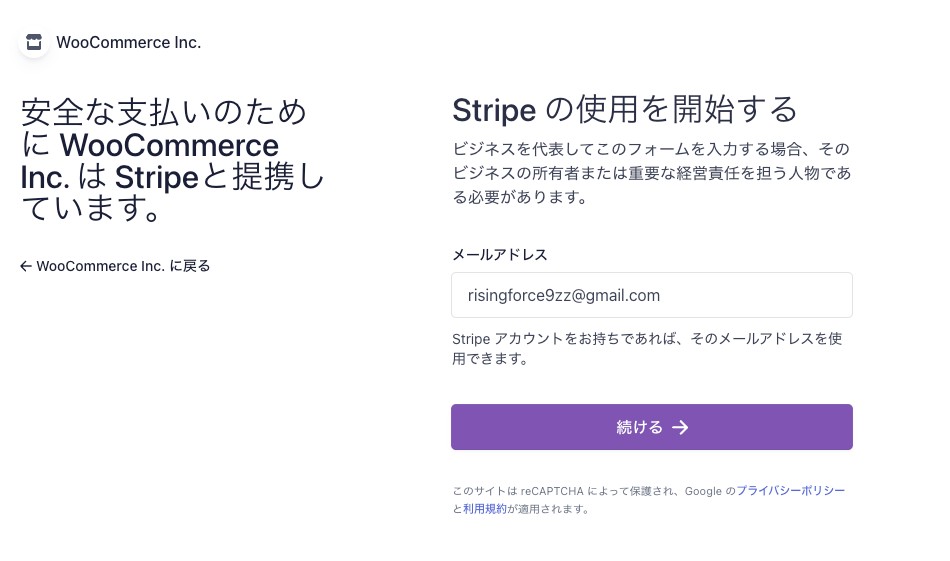
Task: Click る必要があります。 line of description
Action: tap(518, 197)
